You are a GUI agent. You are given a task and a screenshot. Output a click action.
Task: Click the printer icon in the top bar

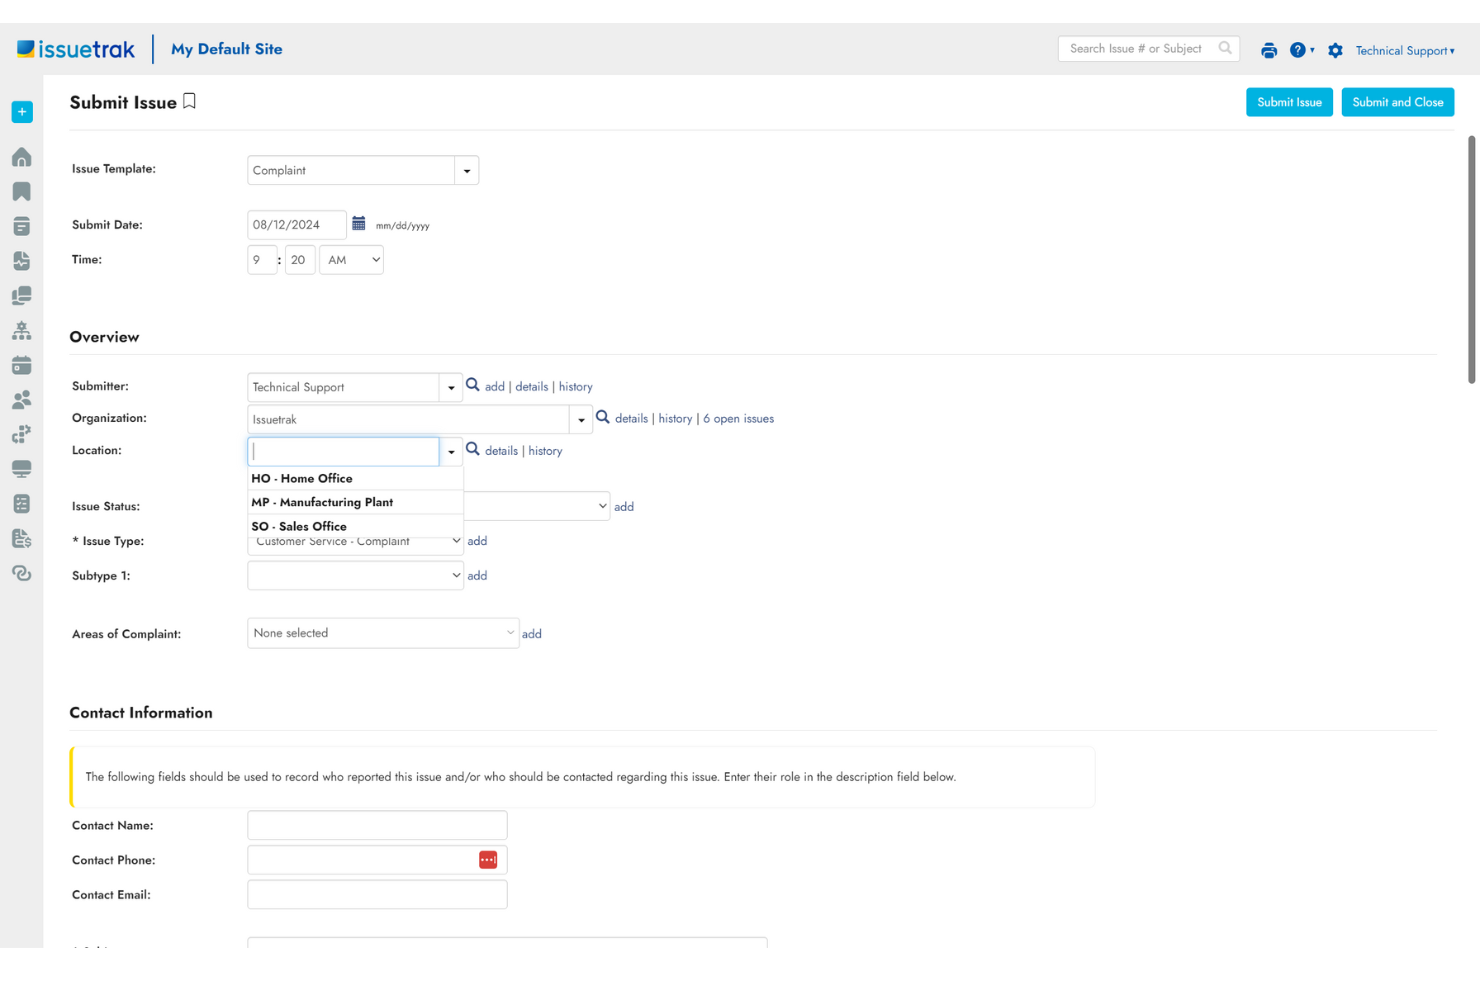(1268, 49)
